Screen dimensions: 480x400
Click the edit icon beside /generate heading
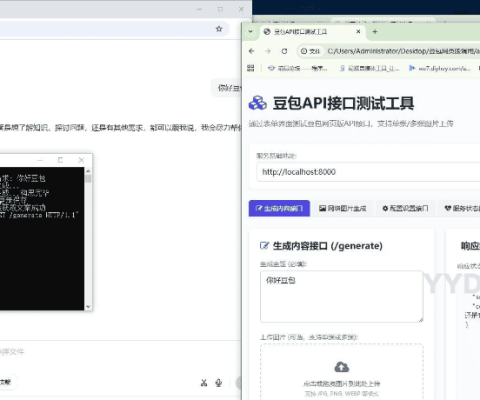(x=264, y=246)
